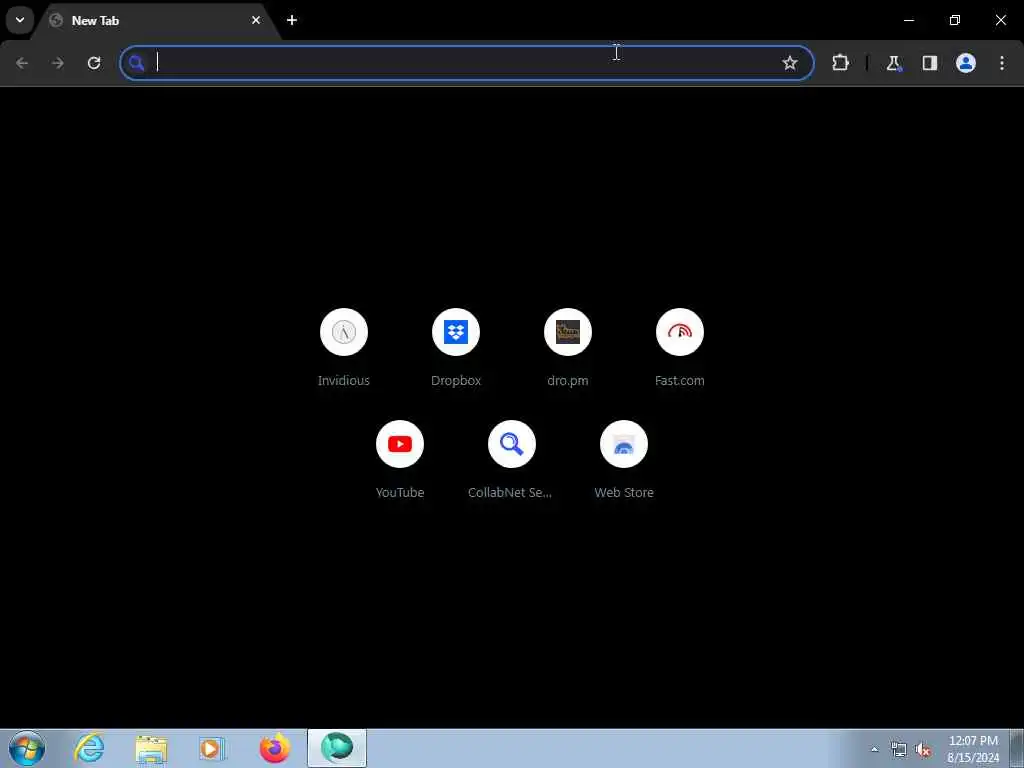Click the search magnifier in address bar
Screen dimensions: 1024x768
click(136, 63)
